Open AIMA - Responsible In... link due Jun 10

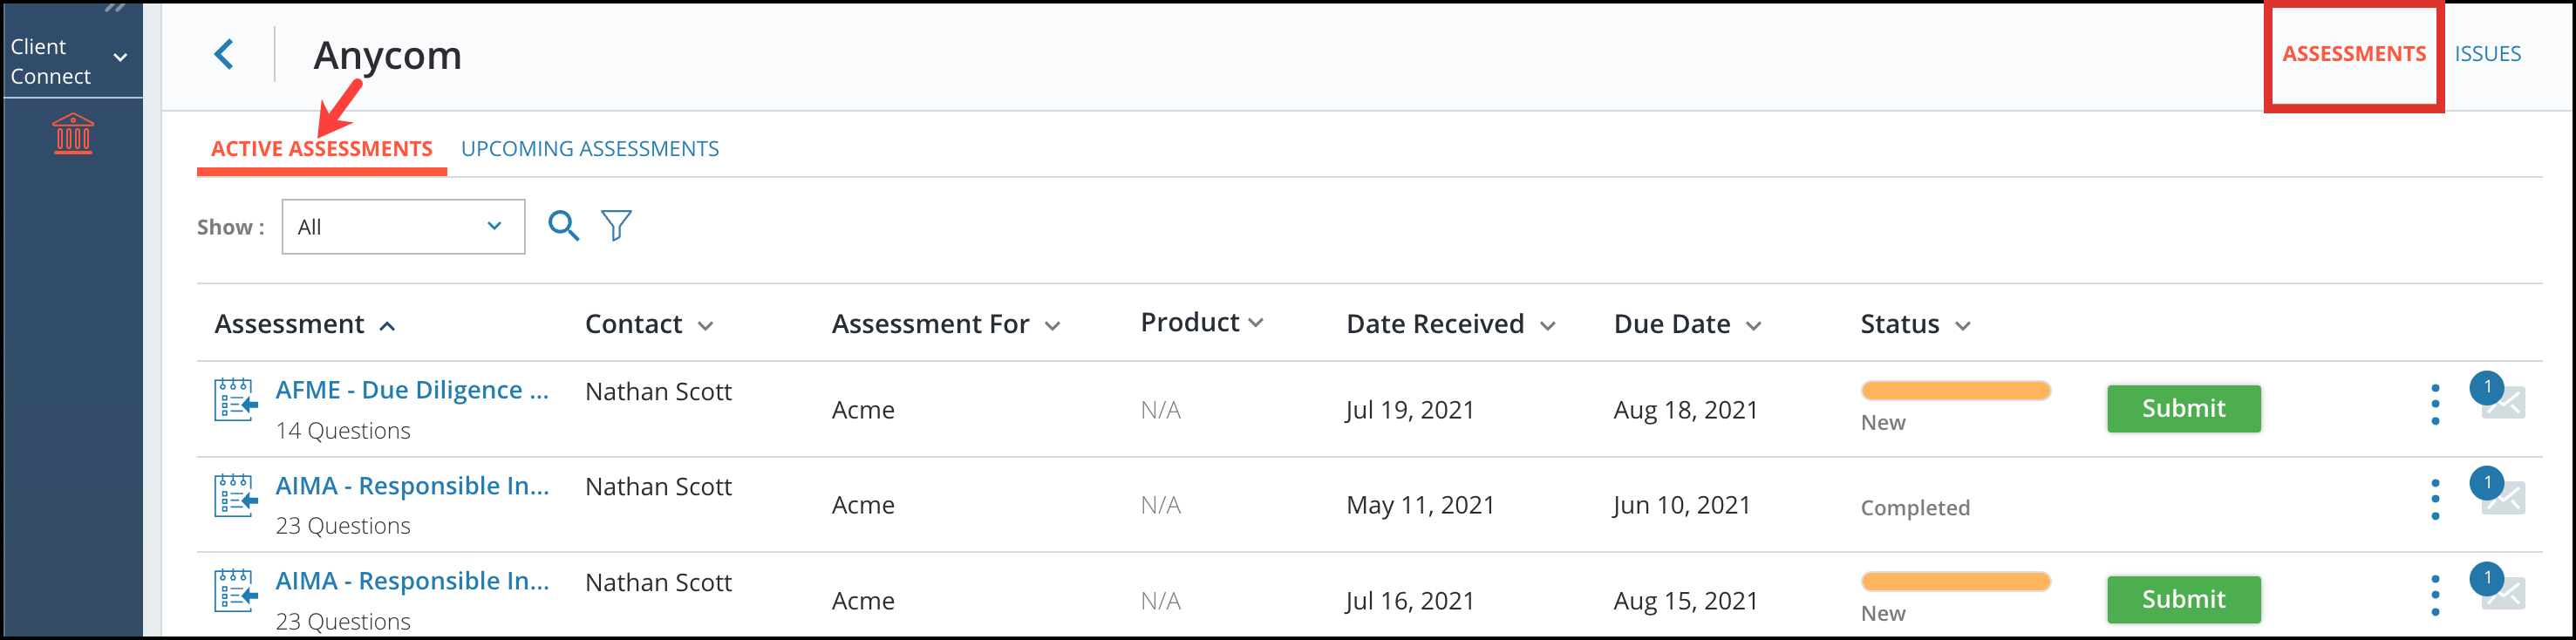point(412,486)
